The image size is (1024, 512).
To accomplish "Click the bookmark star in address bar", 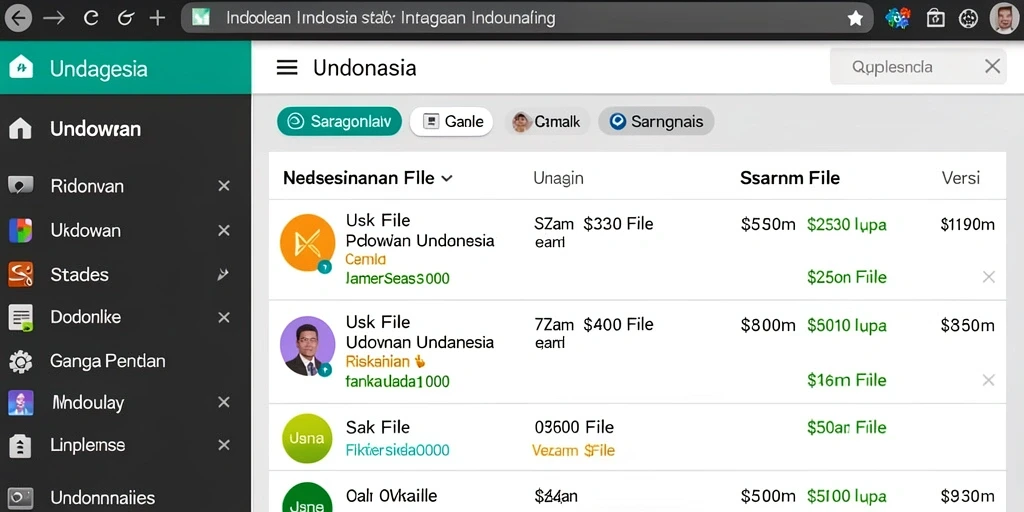I will 855,18.
